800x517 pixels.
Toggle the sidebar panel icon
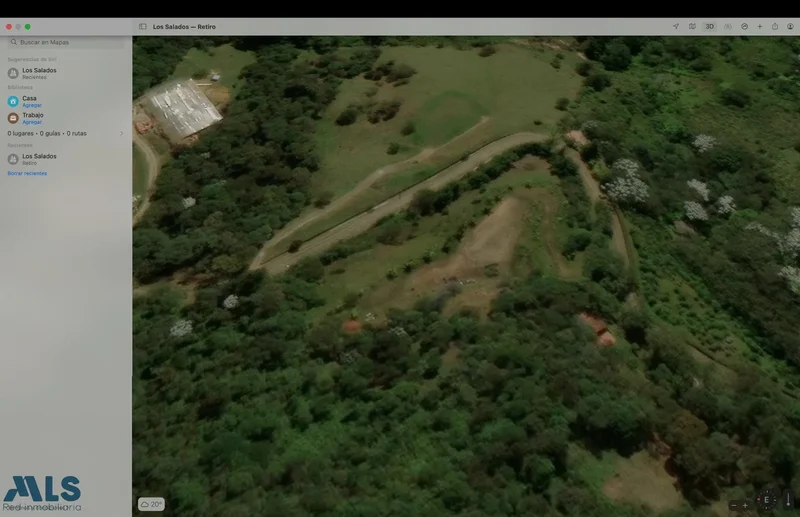[x=142, y=27]
